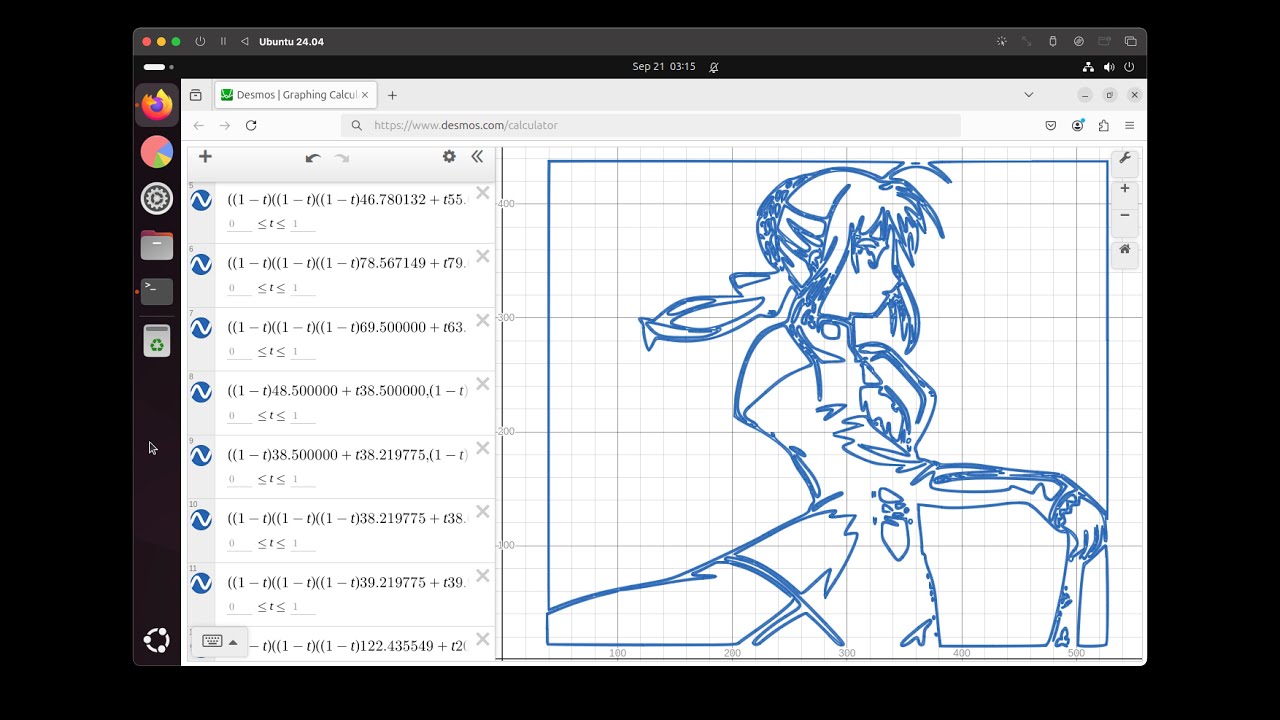The height and width of the screenshot is (720, 1280).
Task: Open Settings gear from Ubuntu dock
Action: 157,199
